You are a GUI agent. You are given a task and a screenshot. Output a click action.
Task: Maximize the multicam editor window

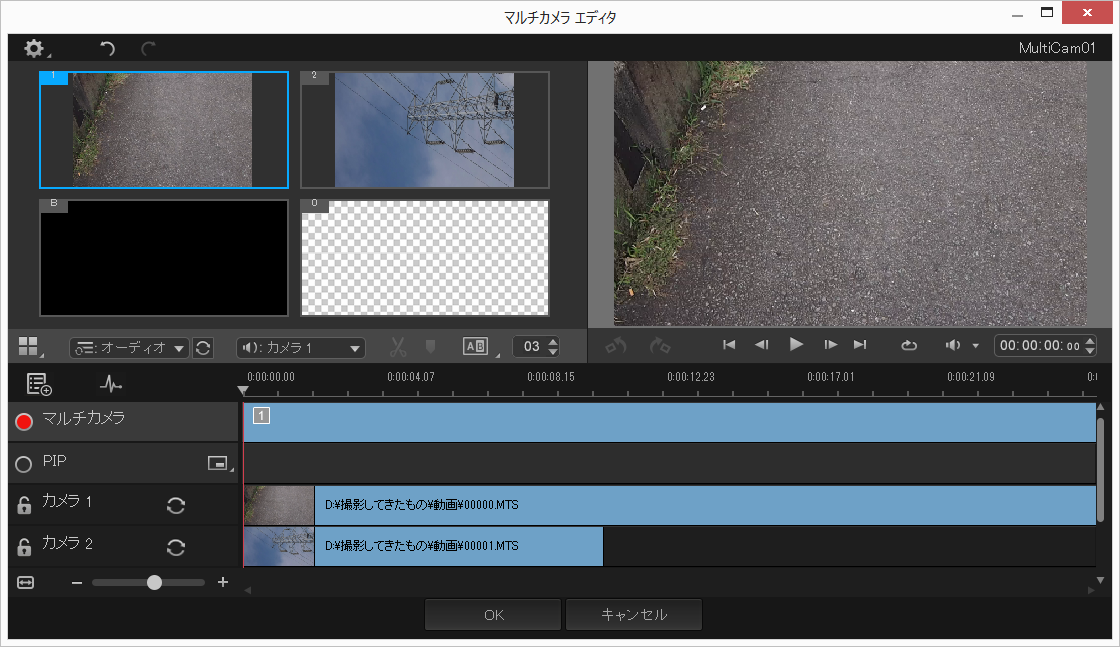[1047, 13]
